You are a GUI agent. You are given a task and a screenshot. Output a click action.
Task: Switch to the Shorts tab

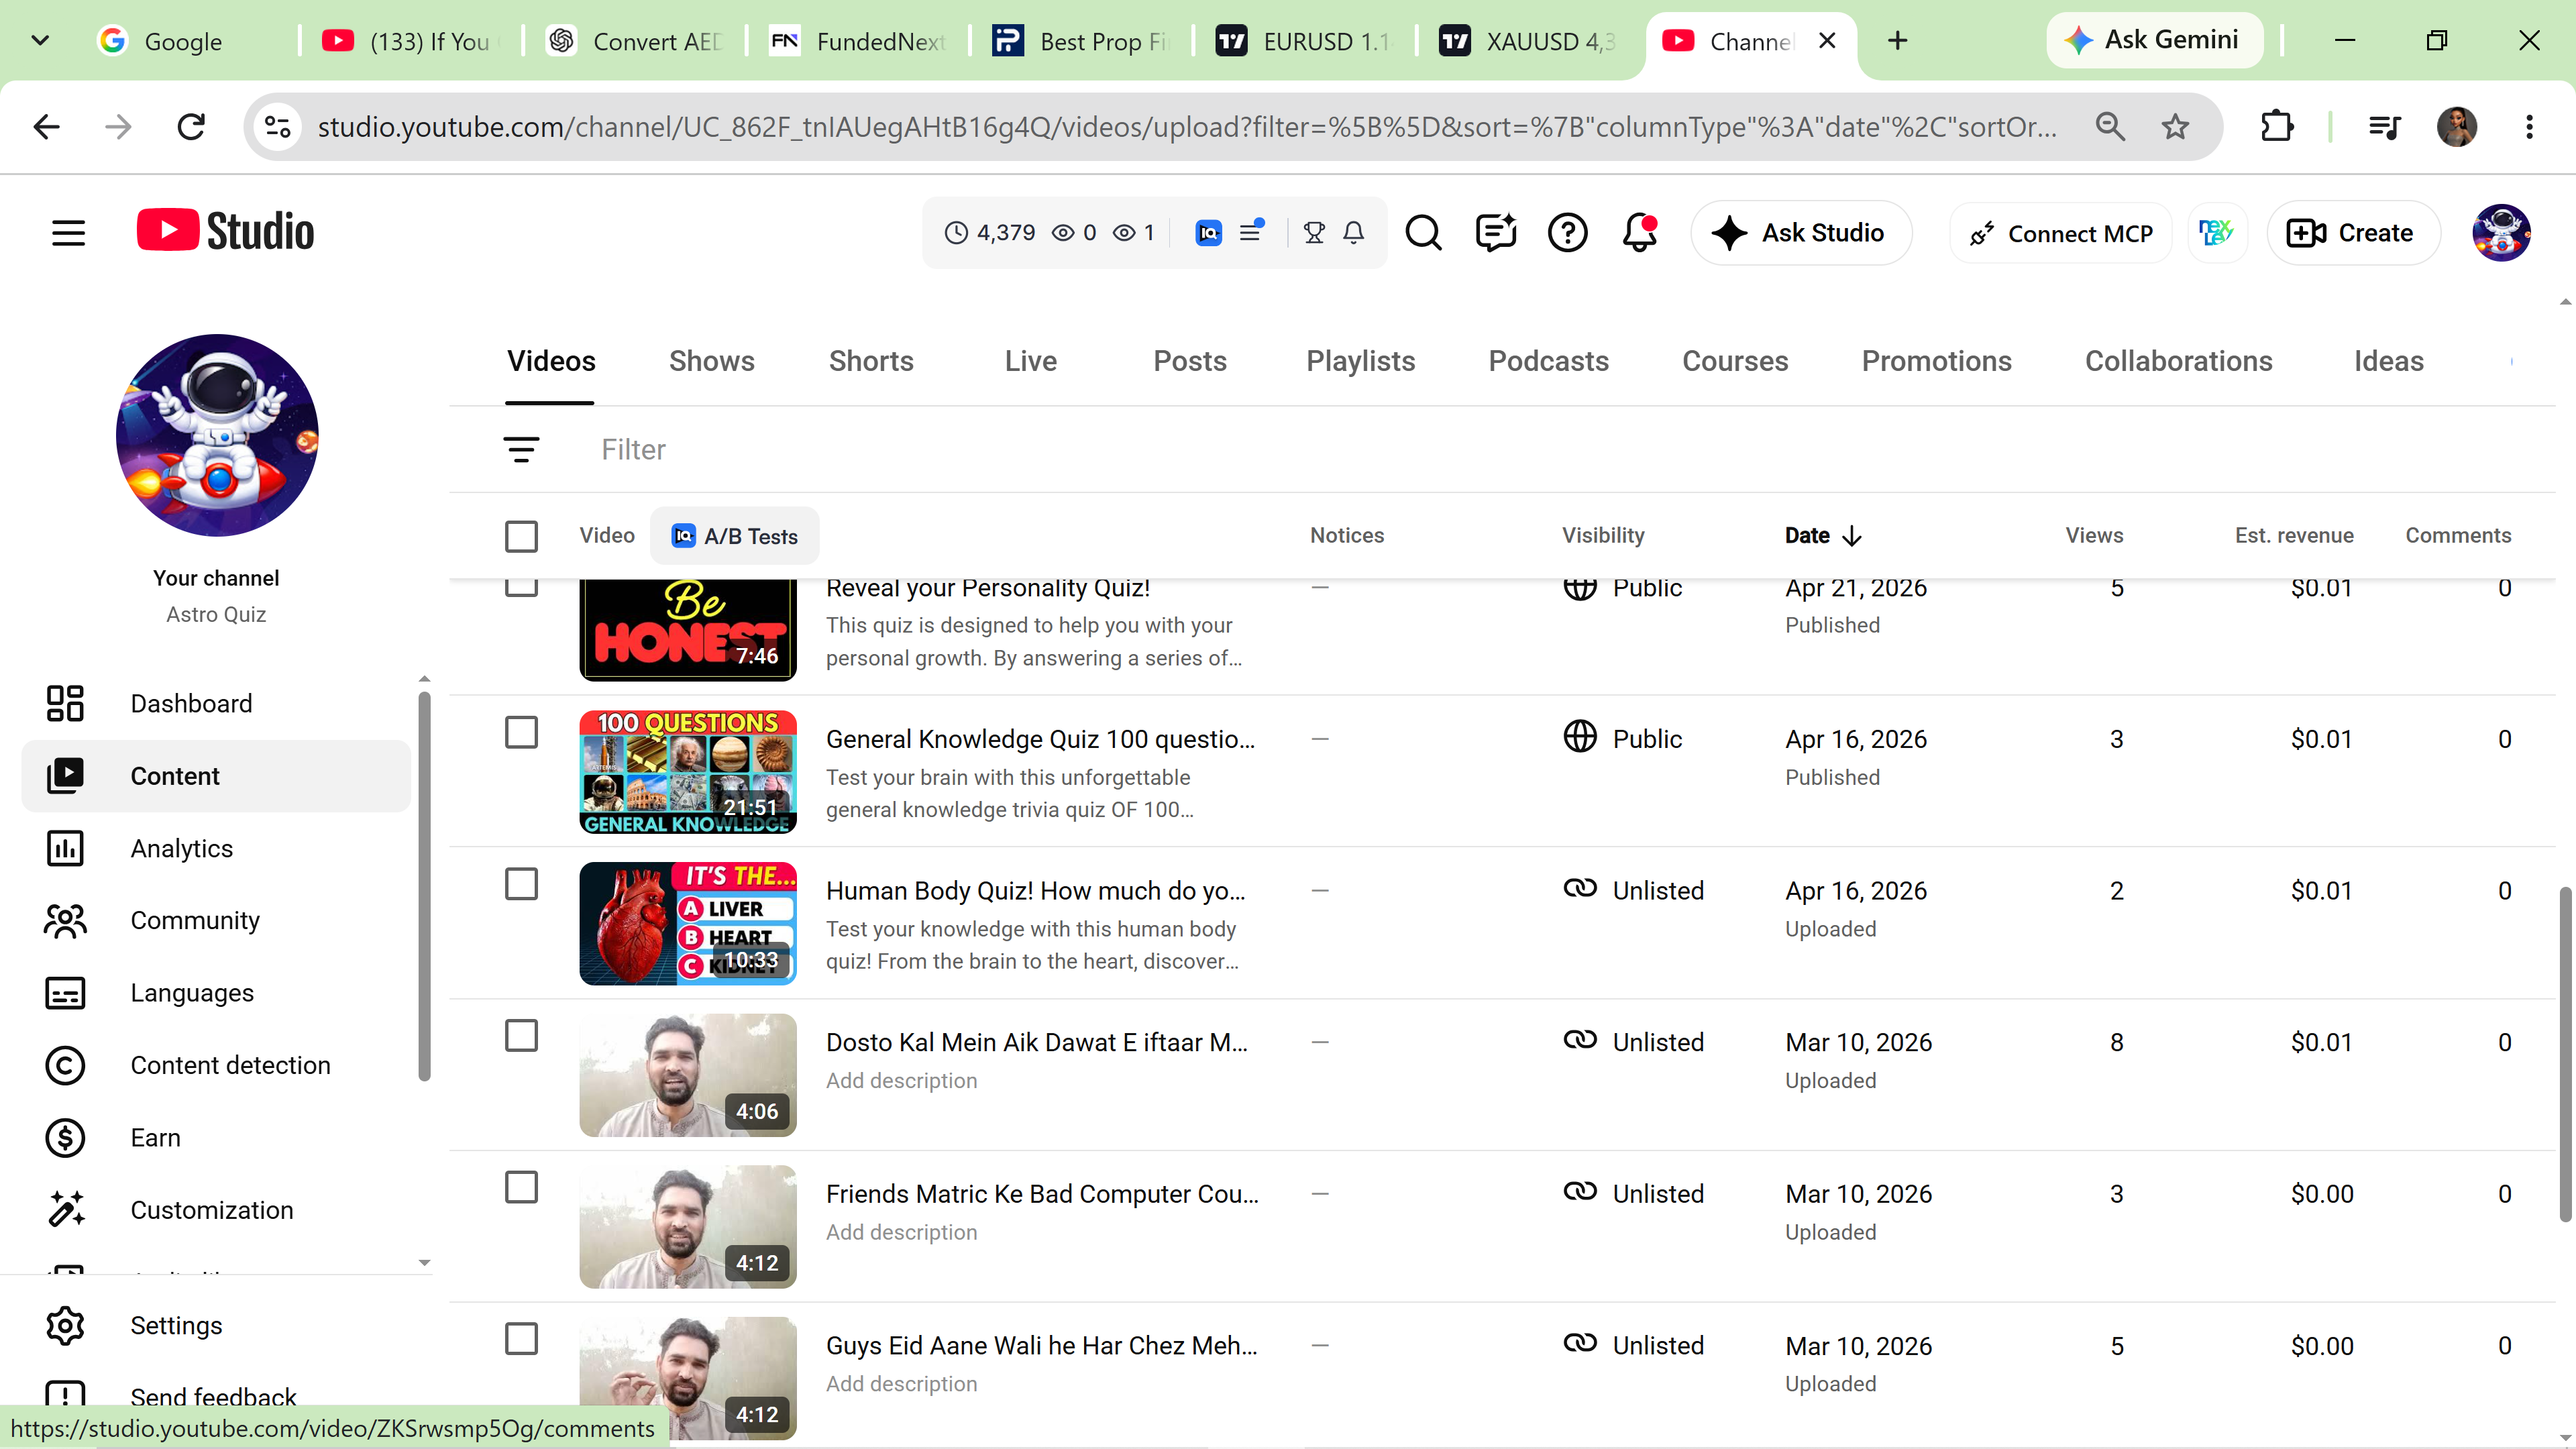point(871,361)
